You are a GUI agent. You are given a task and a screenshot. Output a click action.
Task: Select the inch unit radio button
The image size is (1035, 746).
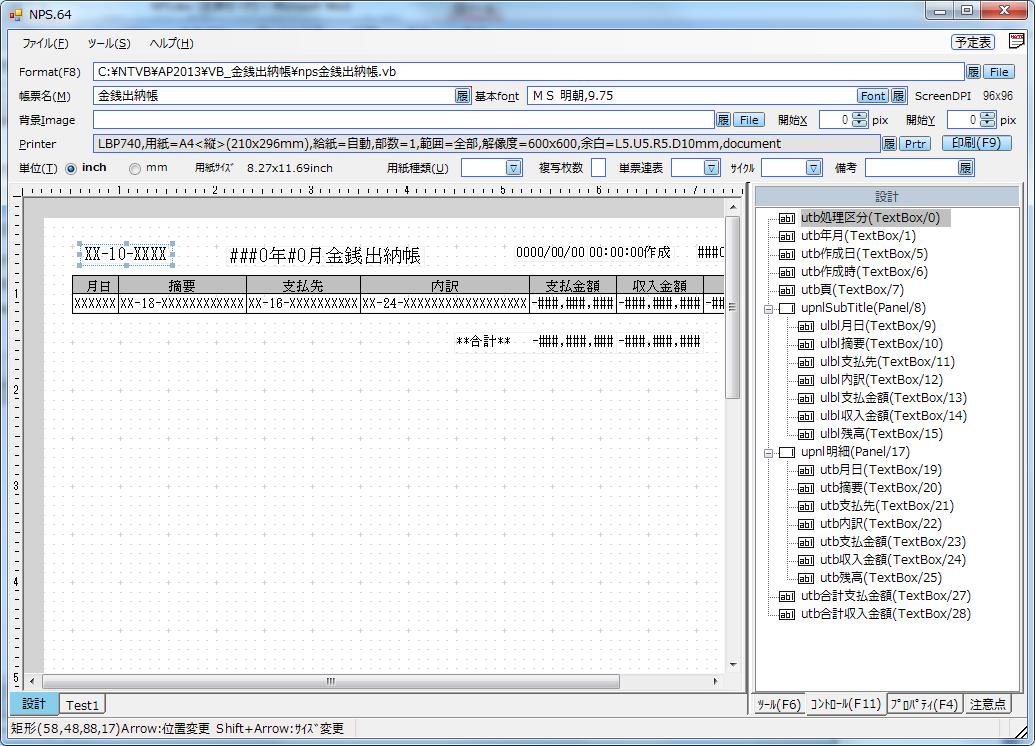[71, 169]
